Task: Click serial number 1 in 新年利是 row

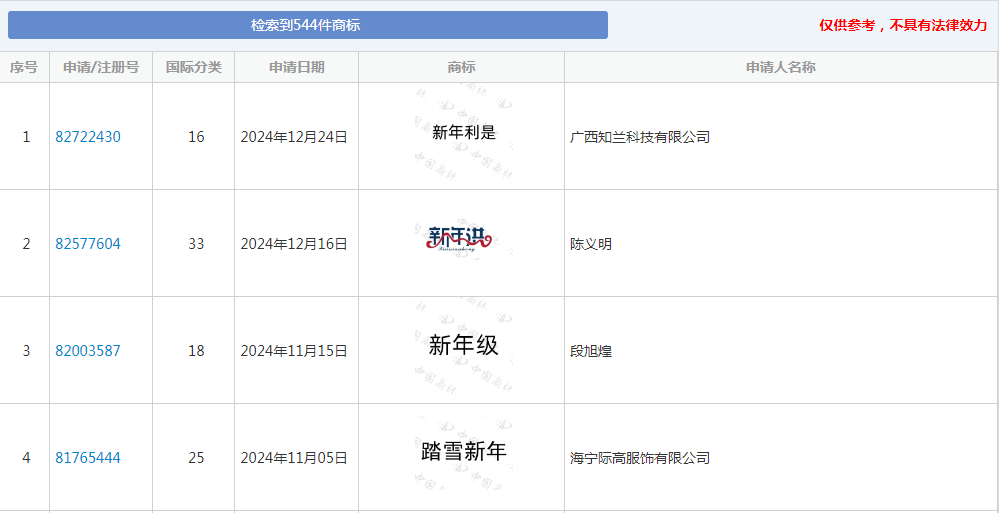Action: [x=26, y=137]
